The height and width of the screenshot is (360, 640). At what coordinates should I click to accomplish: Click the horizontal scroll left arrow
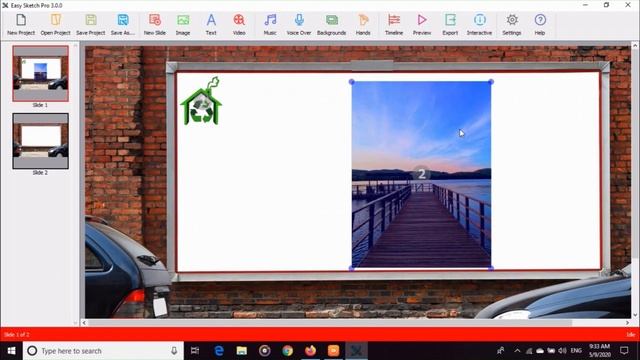coord(84,323)
